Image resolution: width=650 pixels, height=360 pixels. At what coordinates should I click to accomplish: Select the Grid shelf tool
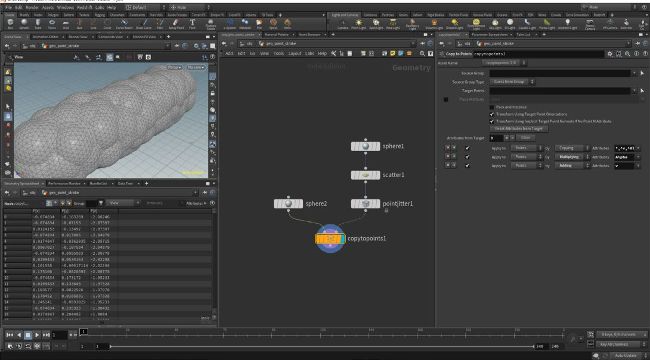65,24
